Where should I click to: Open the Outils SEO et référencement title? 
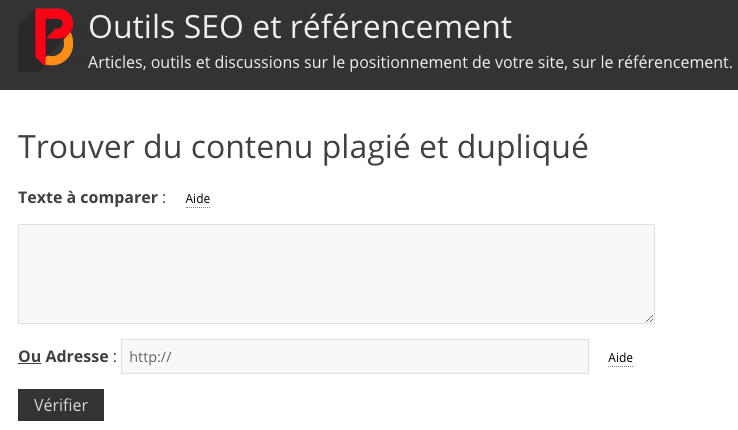pyautogui.click(x=299, y=27)
